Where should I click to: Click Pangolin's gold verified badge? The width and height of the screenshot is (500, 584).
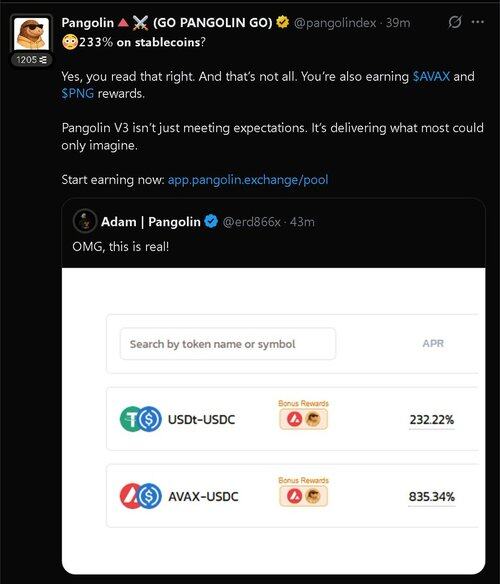tap(283, 22)
